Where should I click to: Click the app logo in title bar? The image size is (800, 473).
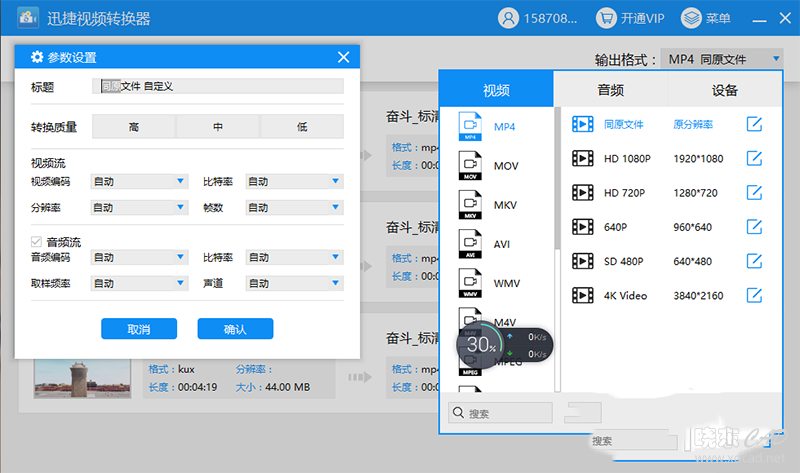click(28, 18)
